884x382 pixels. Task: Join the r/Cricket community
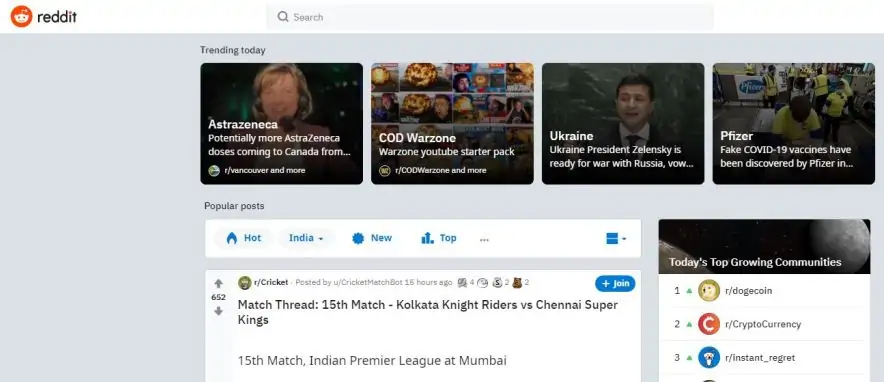615,283
